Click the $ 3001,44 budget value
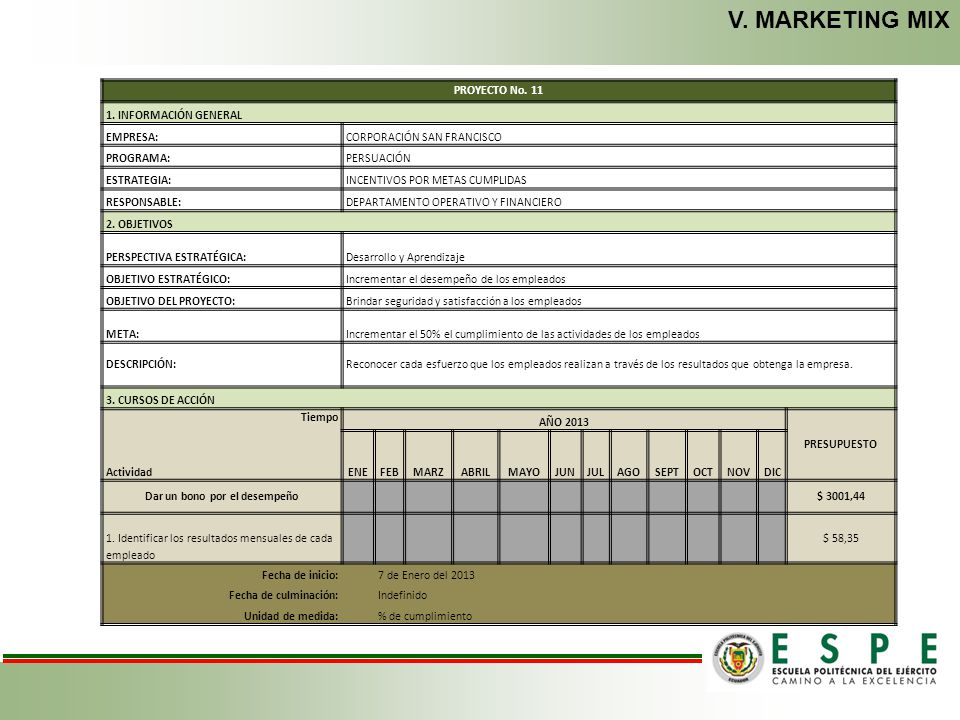This screenshot has height=720, width=960. pos(841,496)
